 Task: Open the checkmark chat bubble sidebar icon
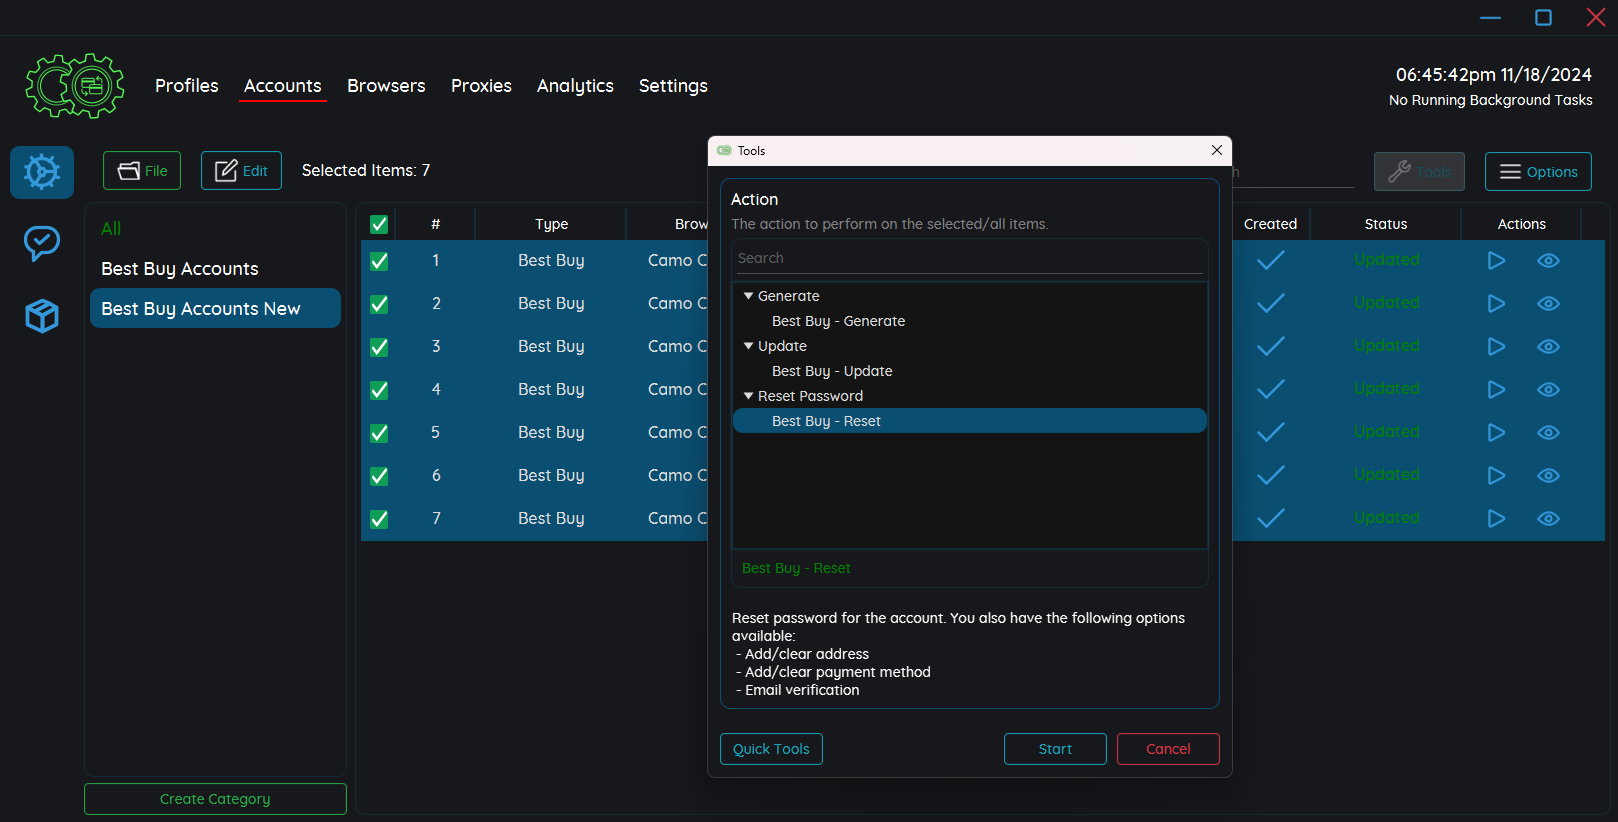42,243
